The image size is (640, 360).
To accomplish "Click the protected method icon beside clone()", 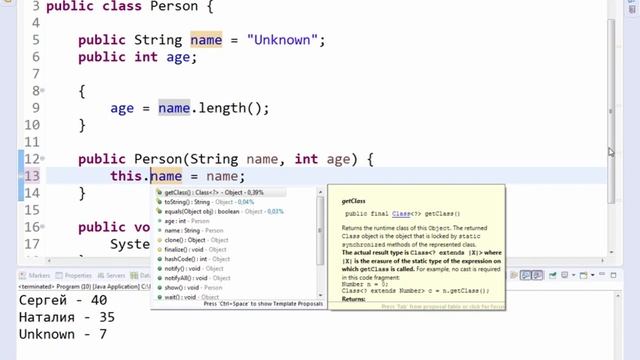I will (x=160, y=240).
